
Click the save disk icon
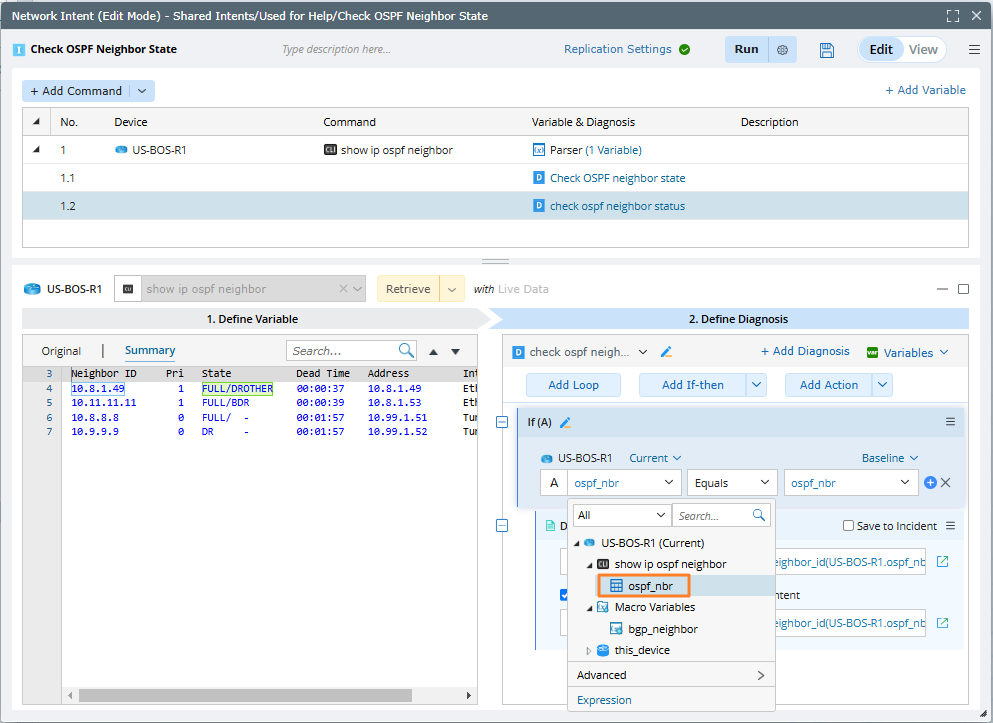[x=827, y=50]
